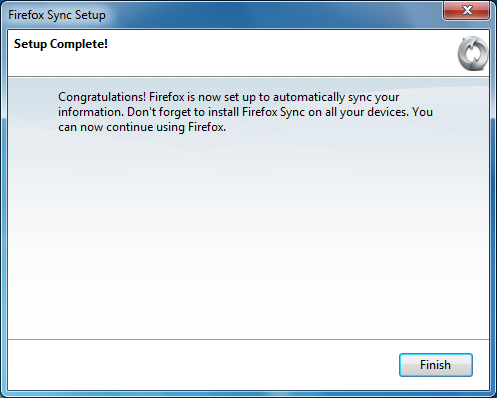This screenshot has height=398, width=497.
Task: Click the Firefox Sync Setup title text
Action: point(57,15)
